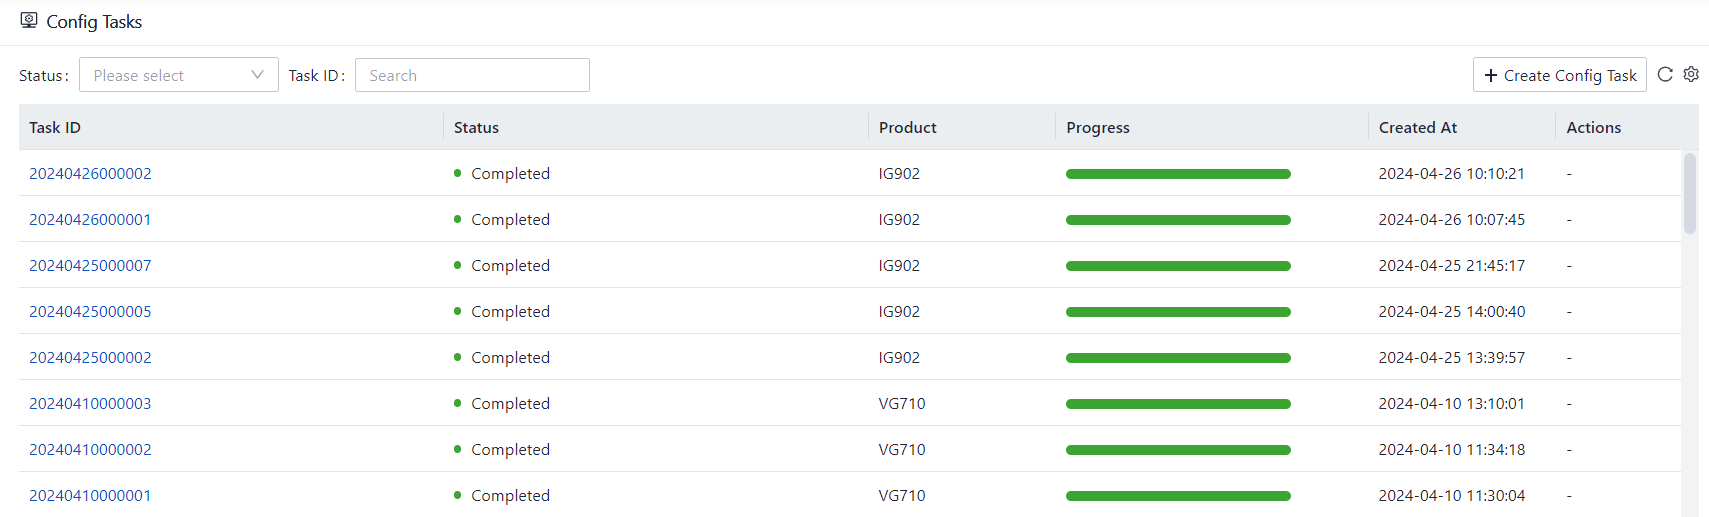Open task 20240410000003
Image resolution: width=1709 pixels, height=517 pixels.
(x=90, y=403)
